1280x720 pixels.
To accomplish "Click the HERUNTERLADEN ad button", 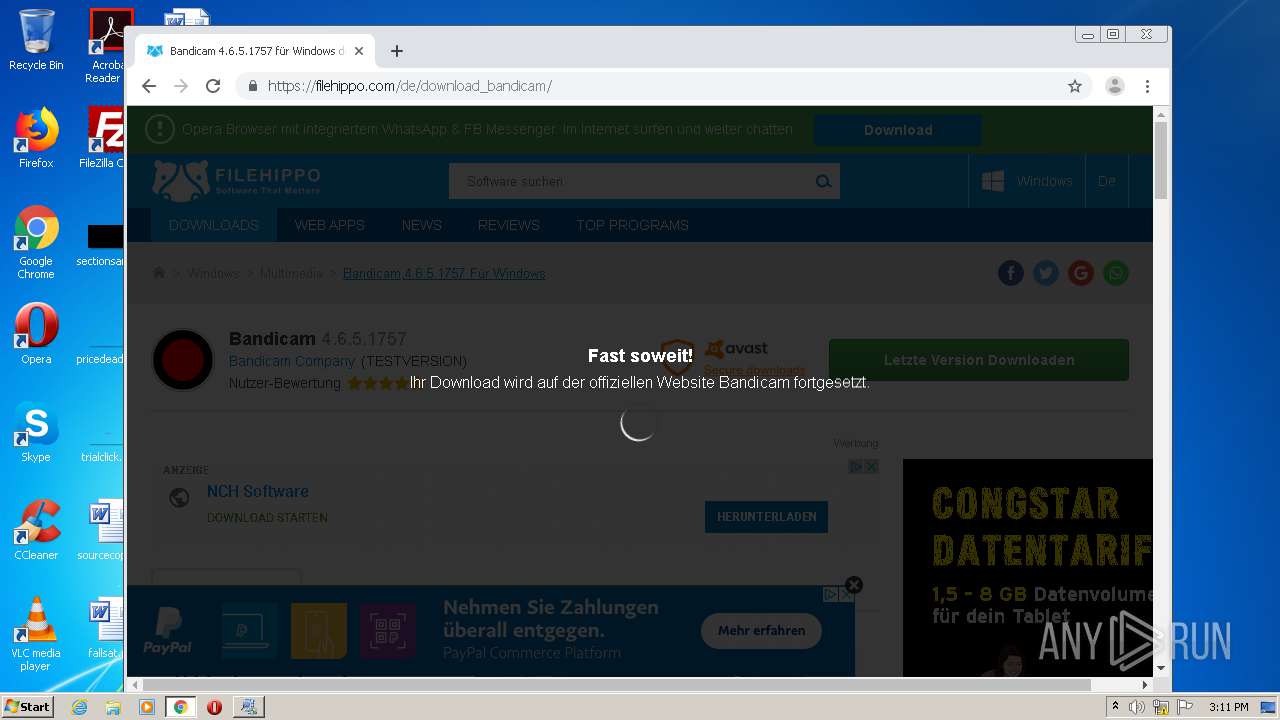I will coord(766,517).
